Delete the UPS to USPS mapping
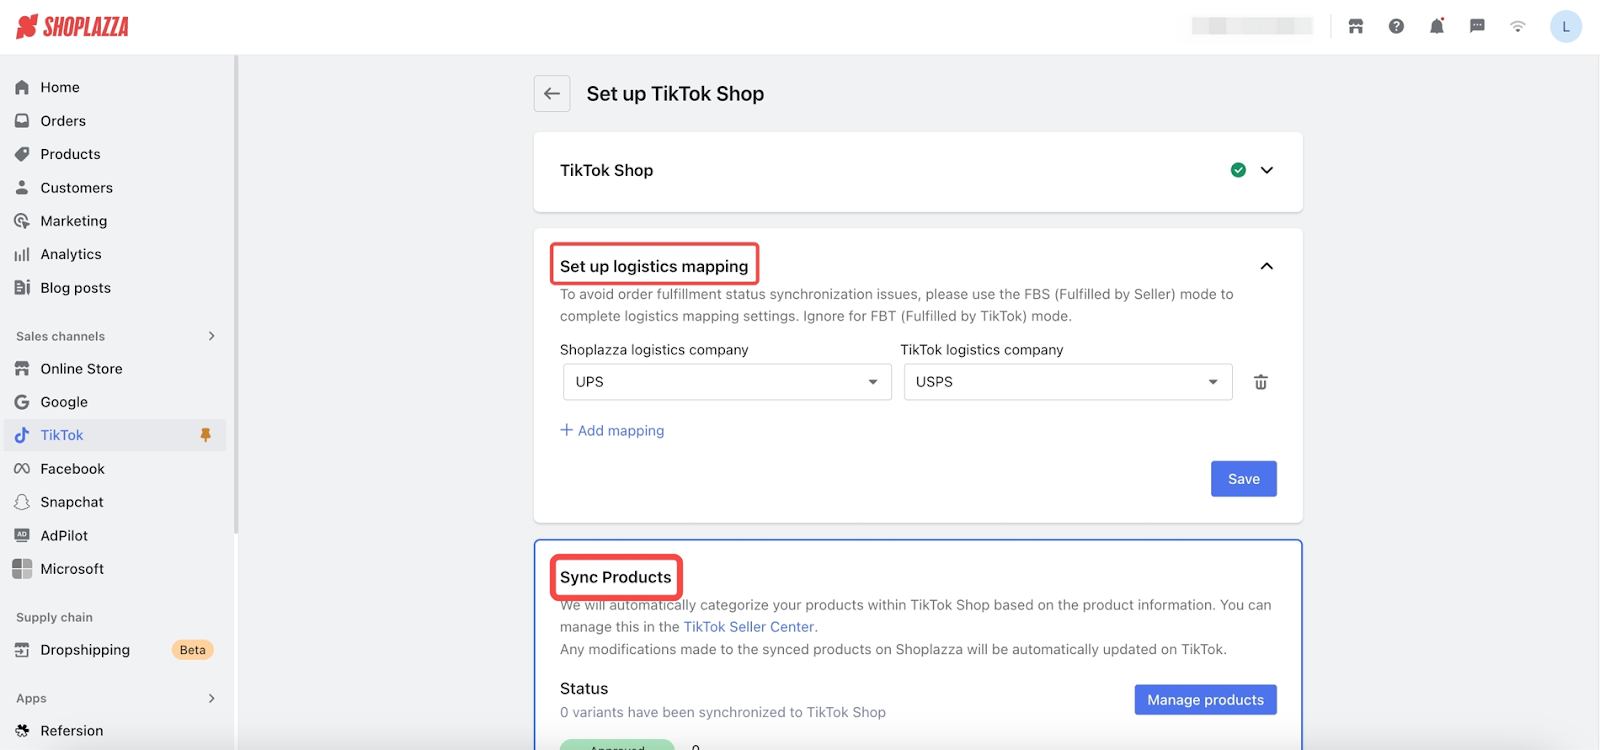This screenshot has height=750, width=1600. tap(1261, 382)
